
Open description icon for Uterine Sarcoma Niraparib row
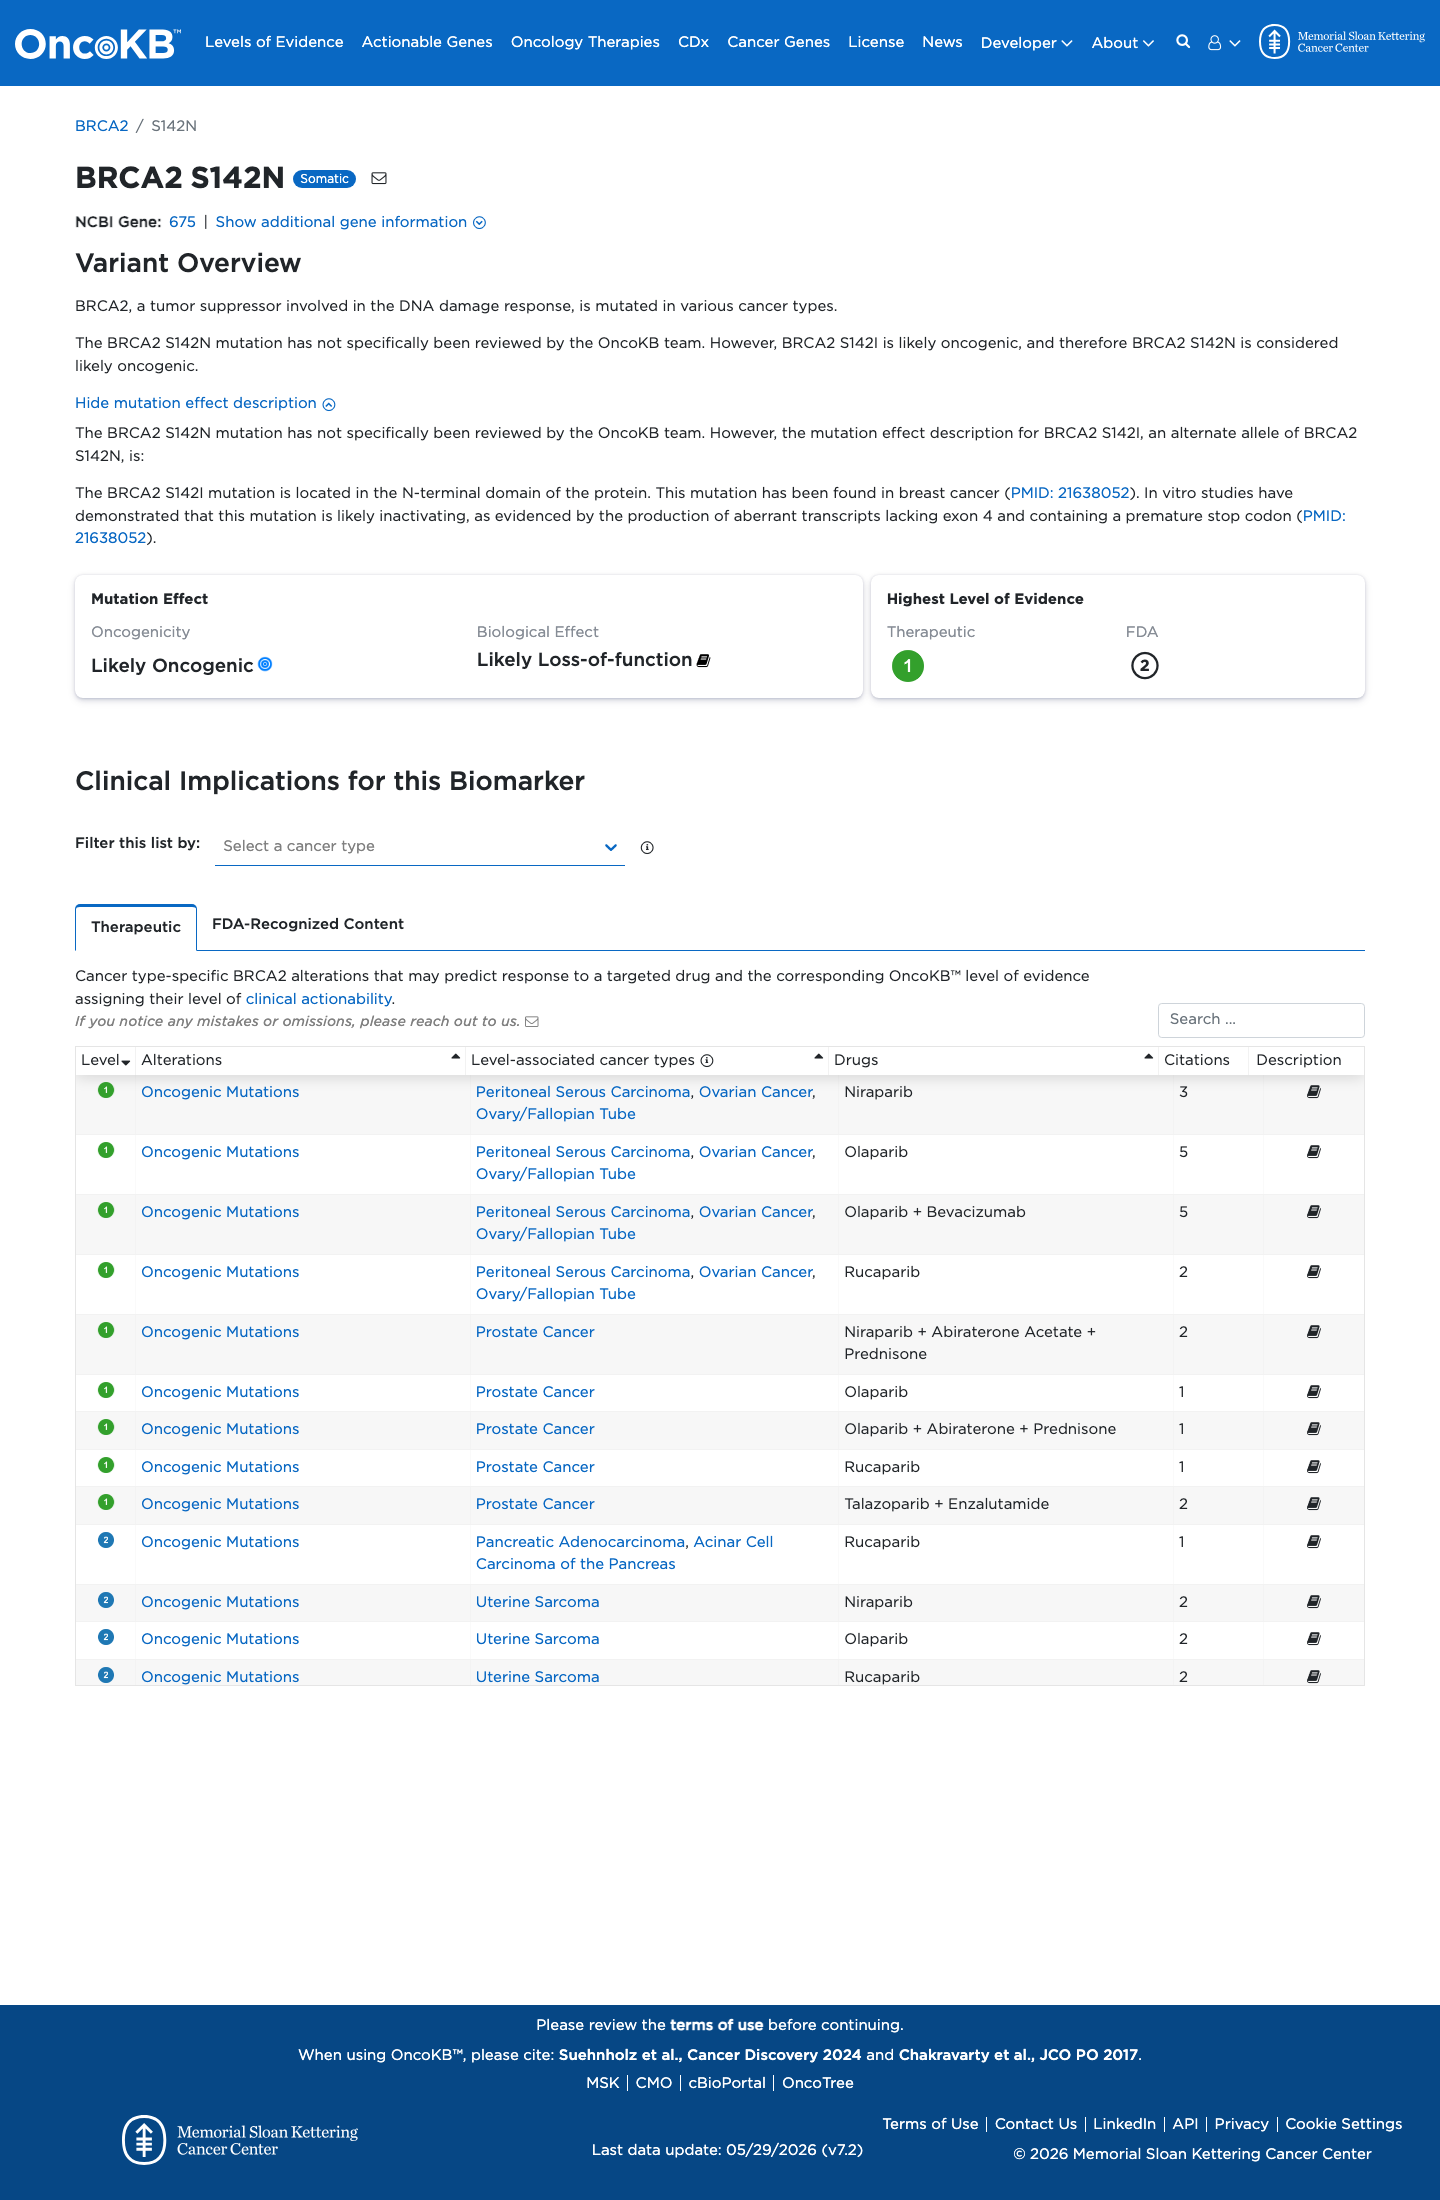point(1314,1602)
